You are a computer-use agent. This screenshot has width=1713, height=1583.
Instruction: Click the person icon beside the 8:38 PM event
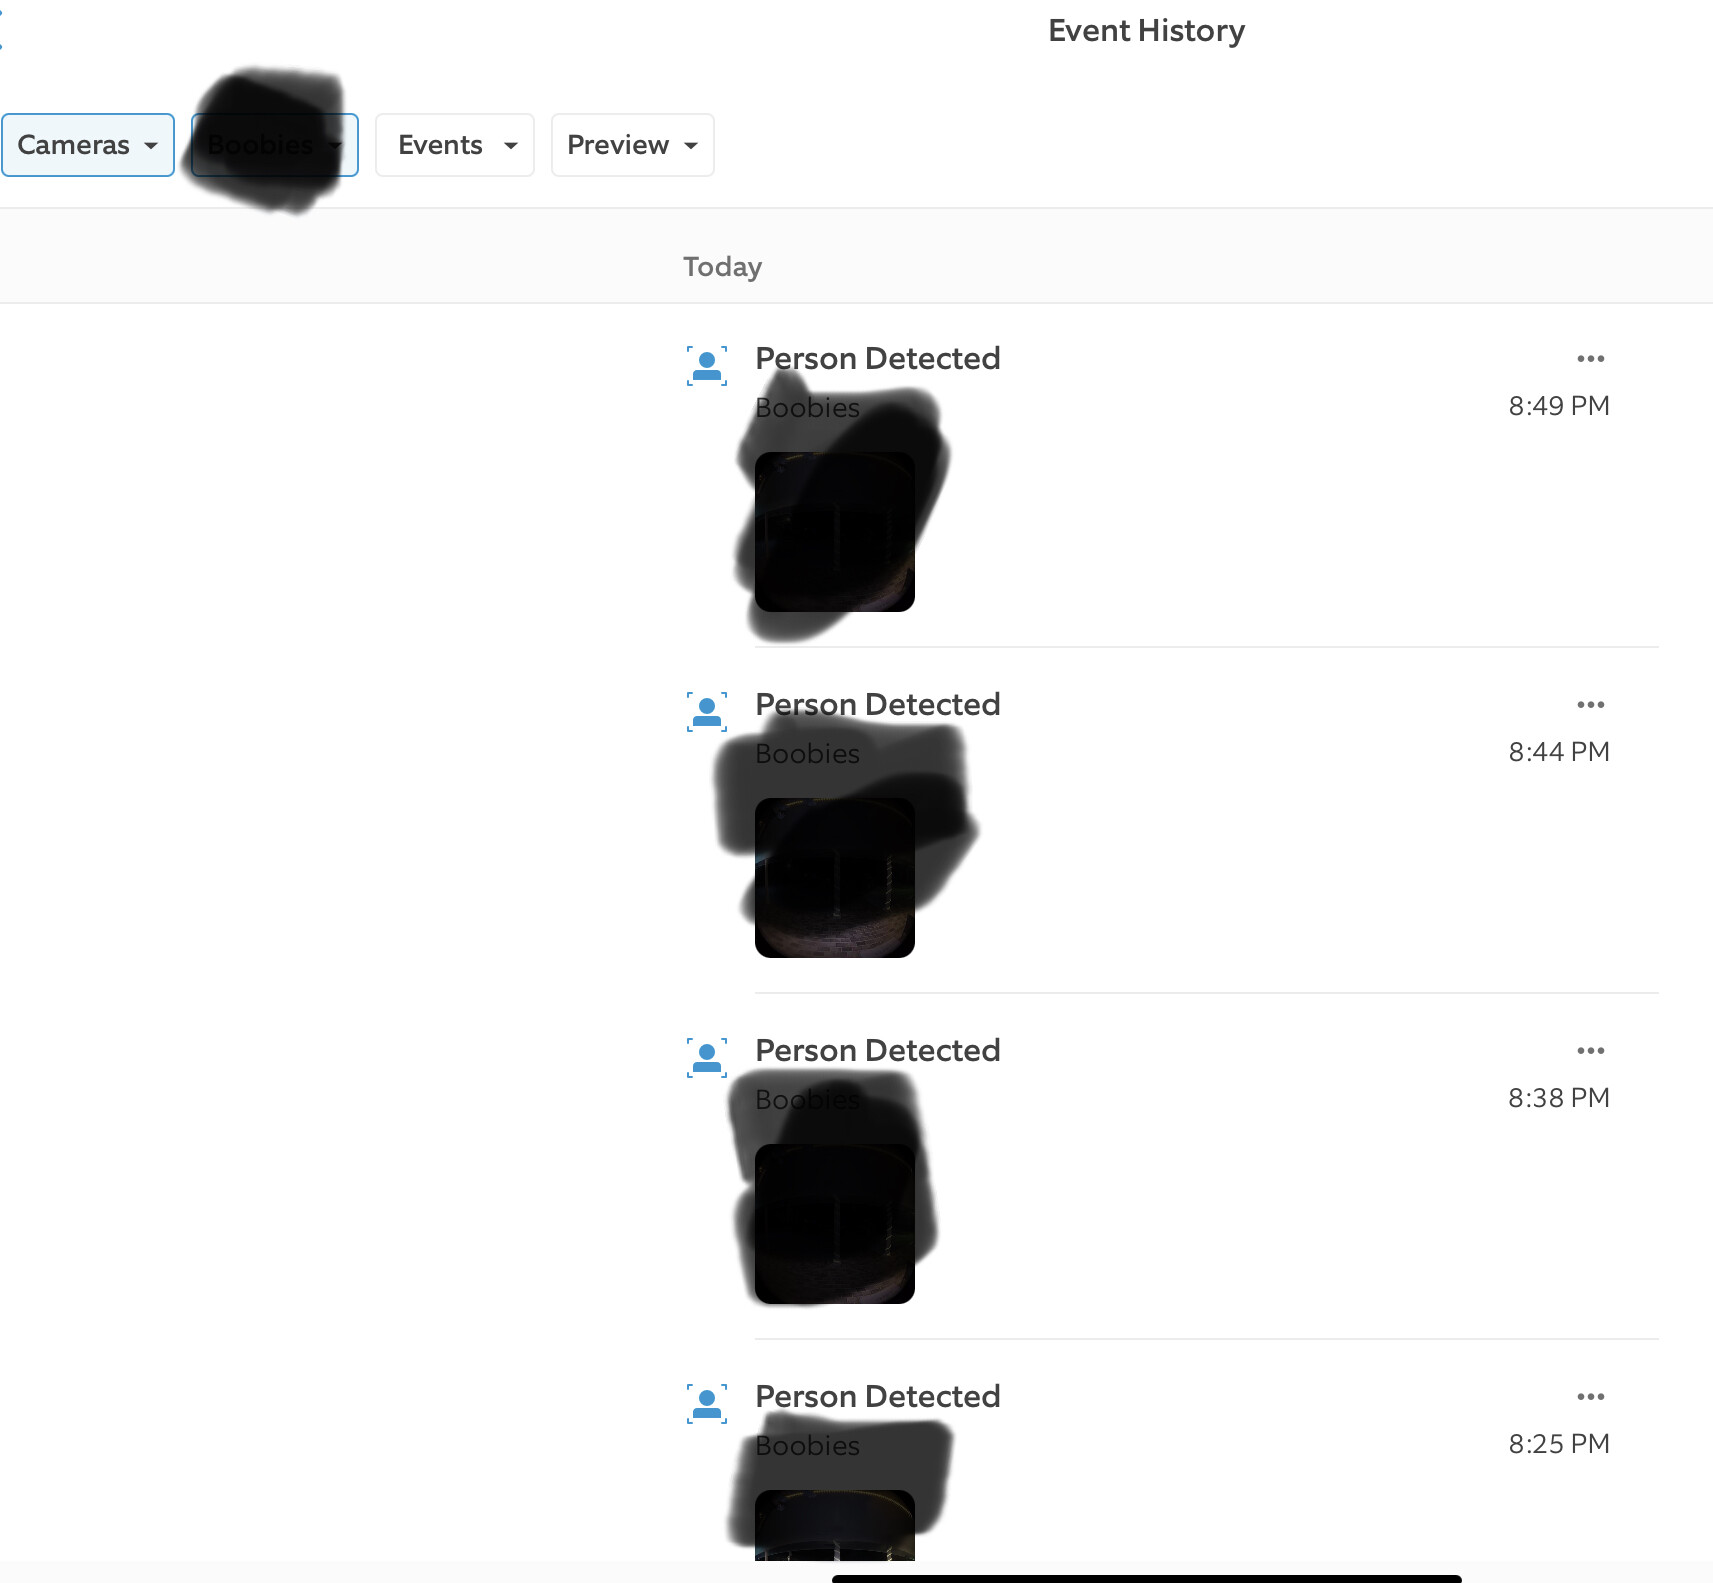coord(707,1057)
